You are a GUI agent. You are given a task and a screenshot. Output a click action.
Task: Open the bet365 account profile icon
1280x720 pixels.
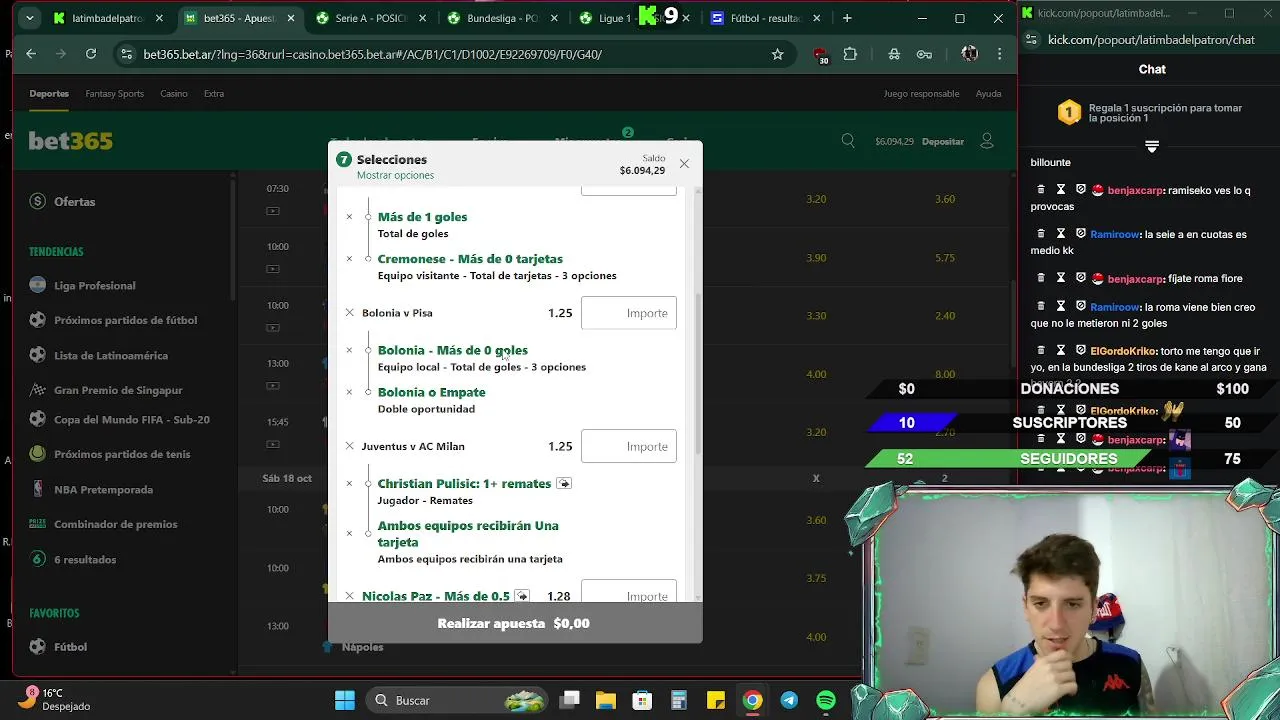coord(987,141)
